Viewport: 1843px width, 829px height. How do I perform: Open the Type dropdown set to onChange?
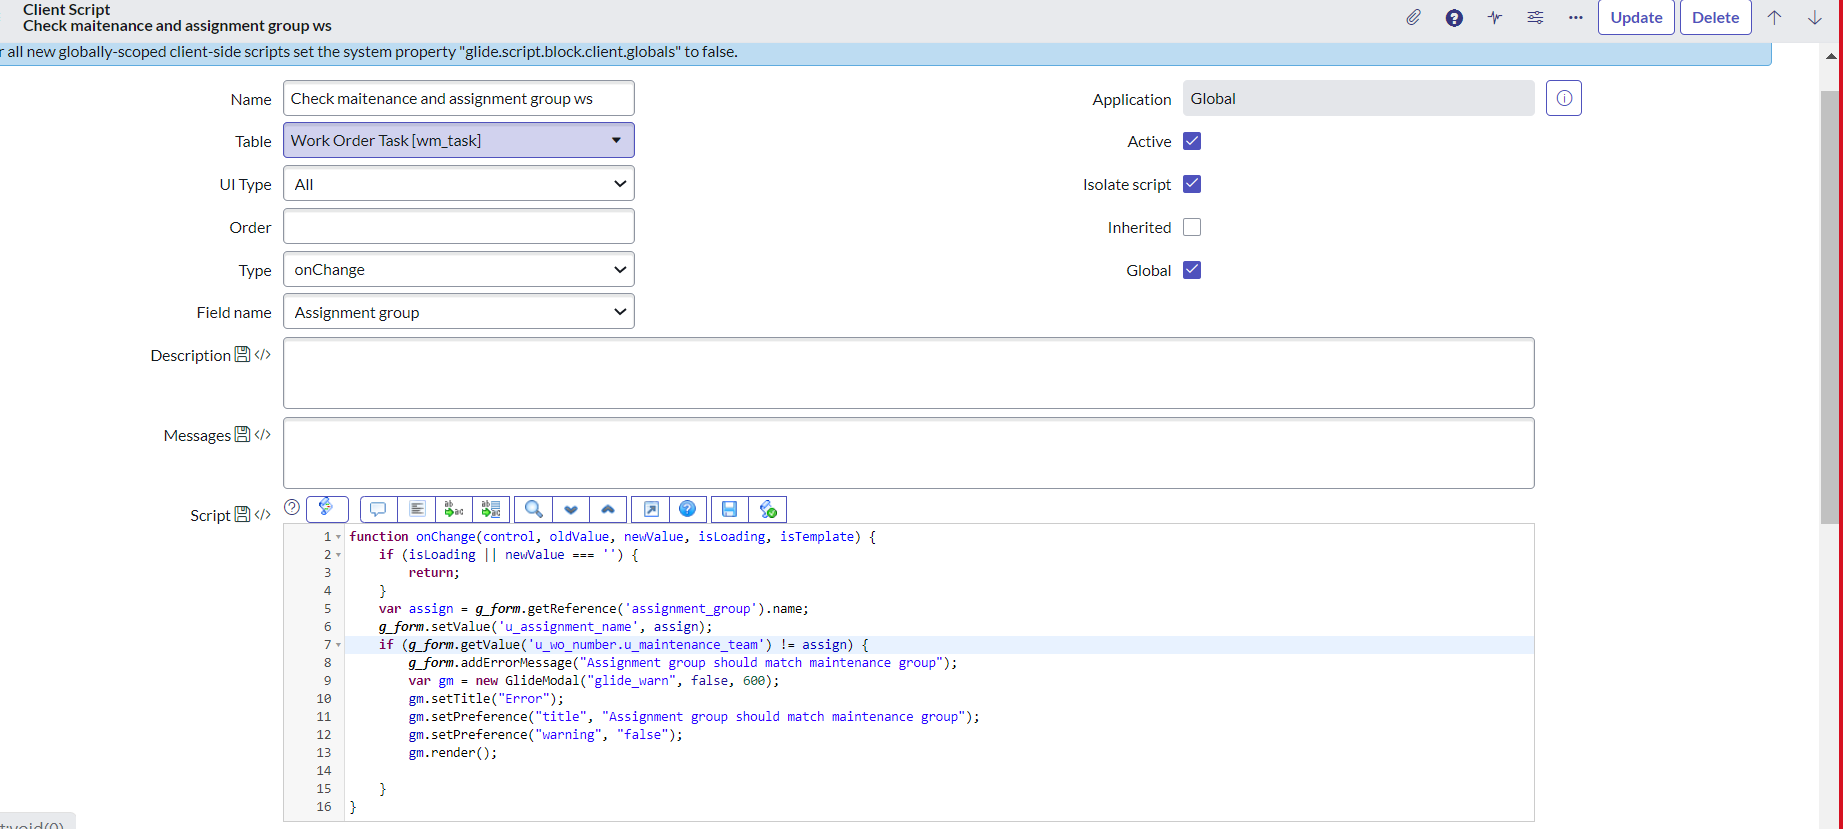[458, 269]
